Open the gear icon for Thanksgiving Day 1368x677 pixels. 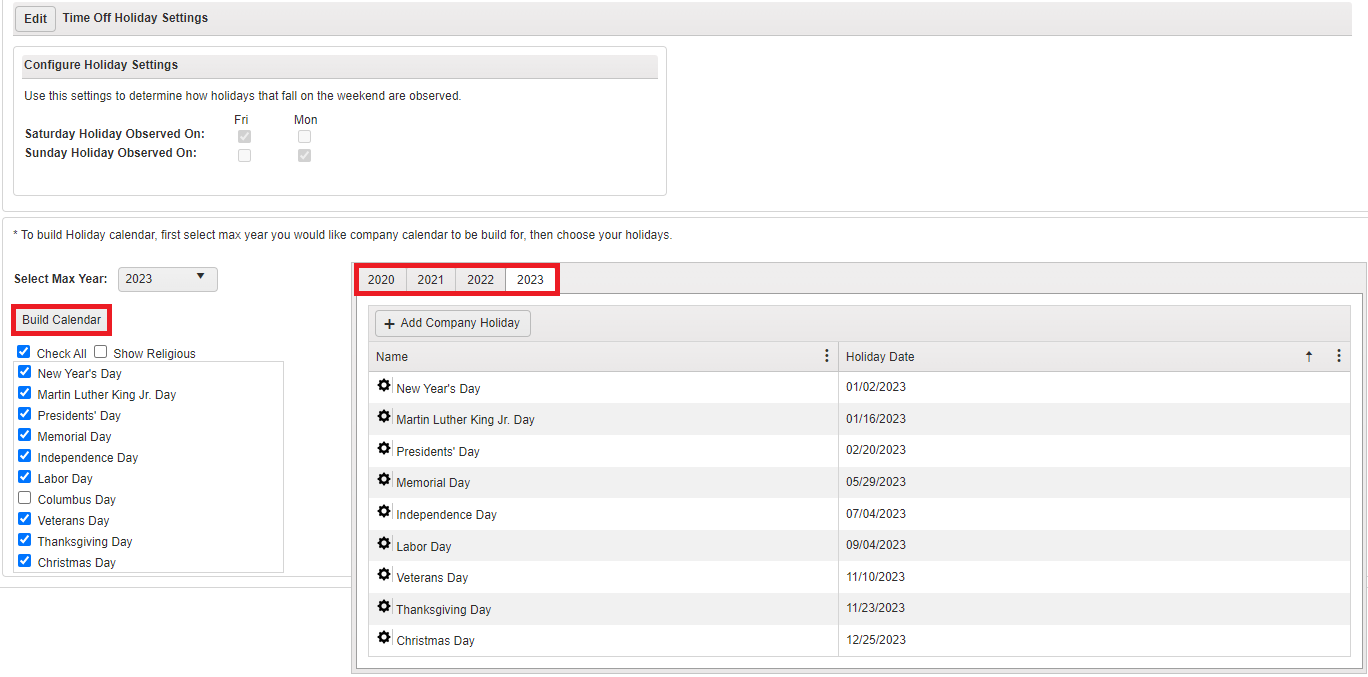coord(384,606)
